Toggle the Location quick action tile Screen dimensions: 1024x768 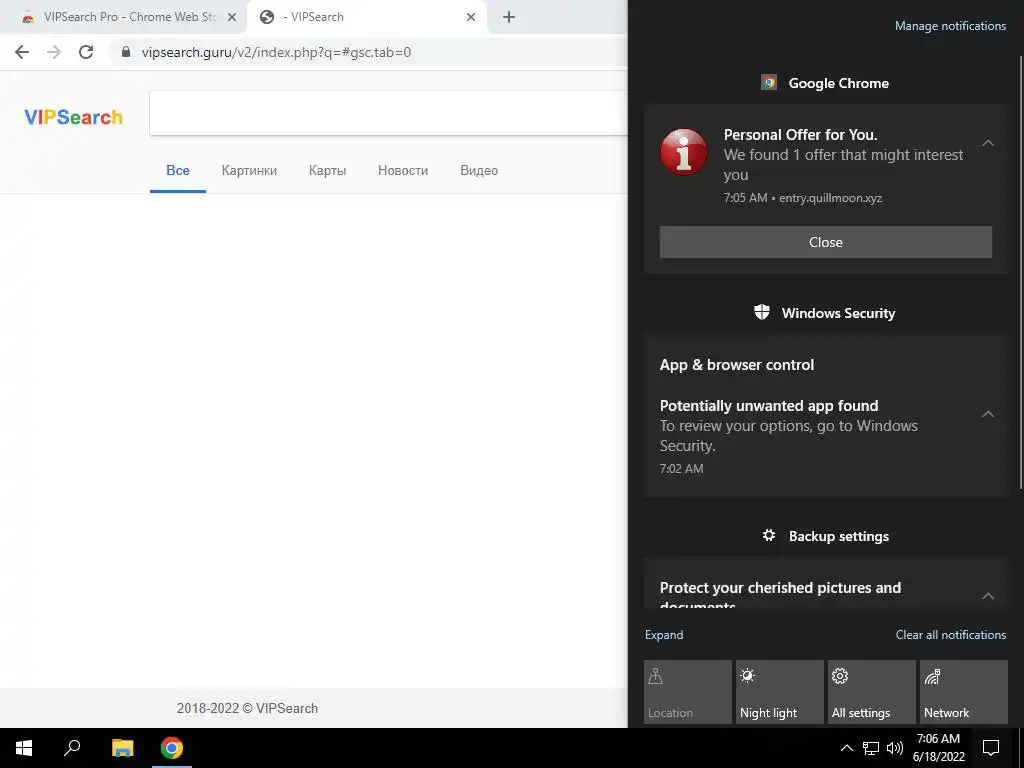pos(688,692)
